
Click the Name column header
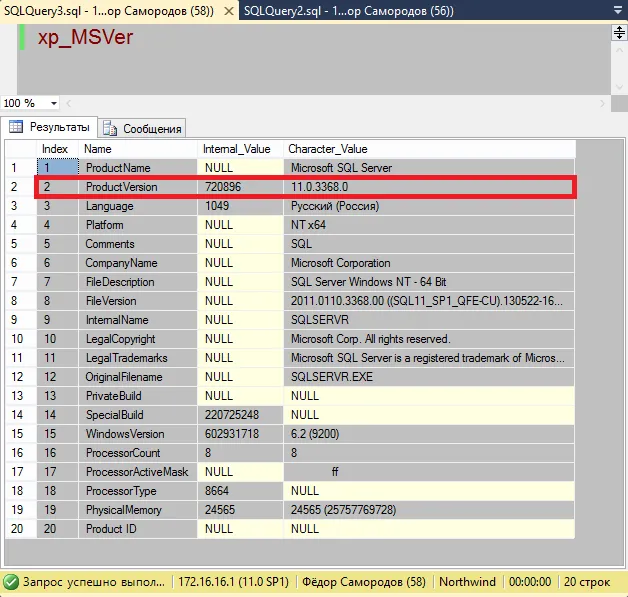point(98,149)
